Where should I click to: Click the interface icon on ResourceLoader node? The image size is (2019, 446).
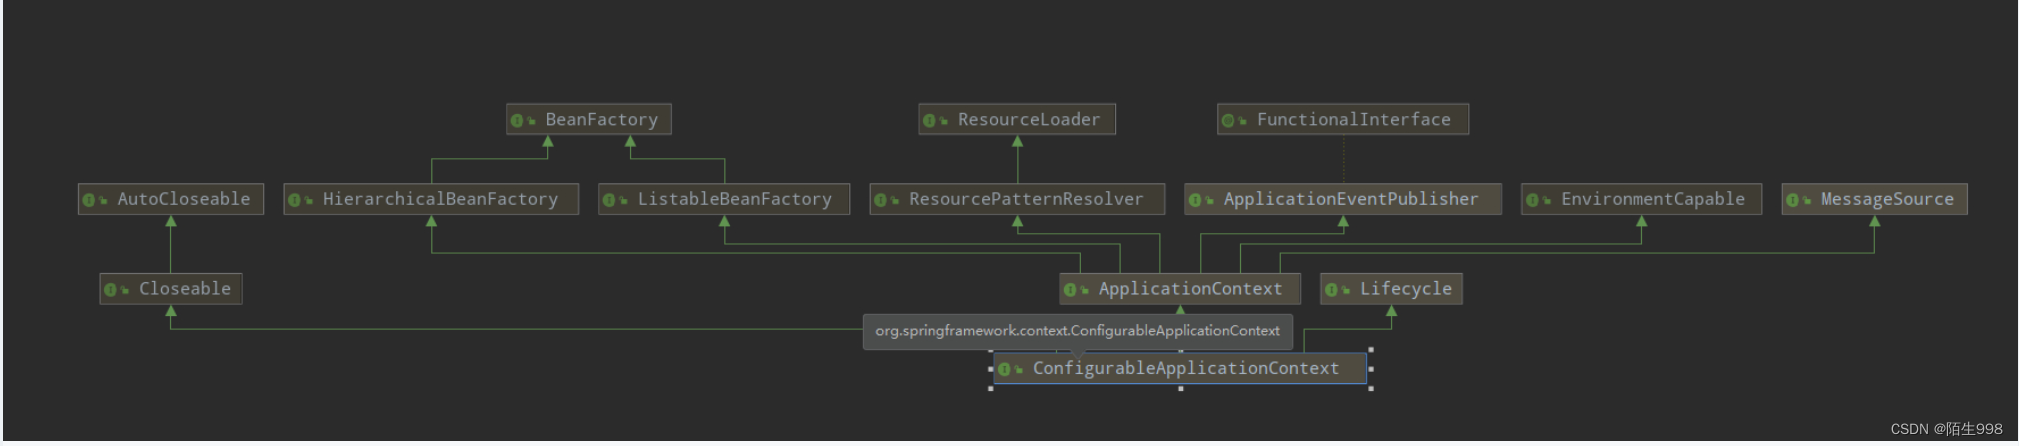point(930,120)
